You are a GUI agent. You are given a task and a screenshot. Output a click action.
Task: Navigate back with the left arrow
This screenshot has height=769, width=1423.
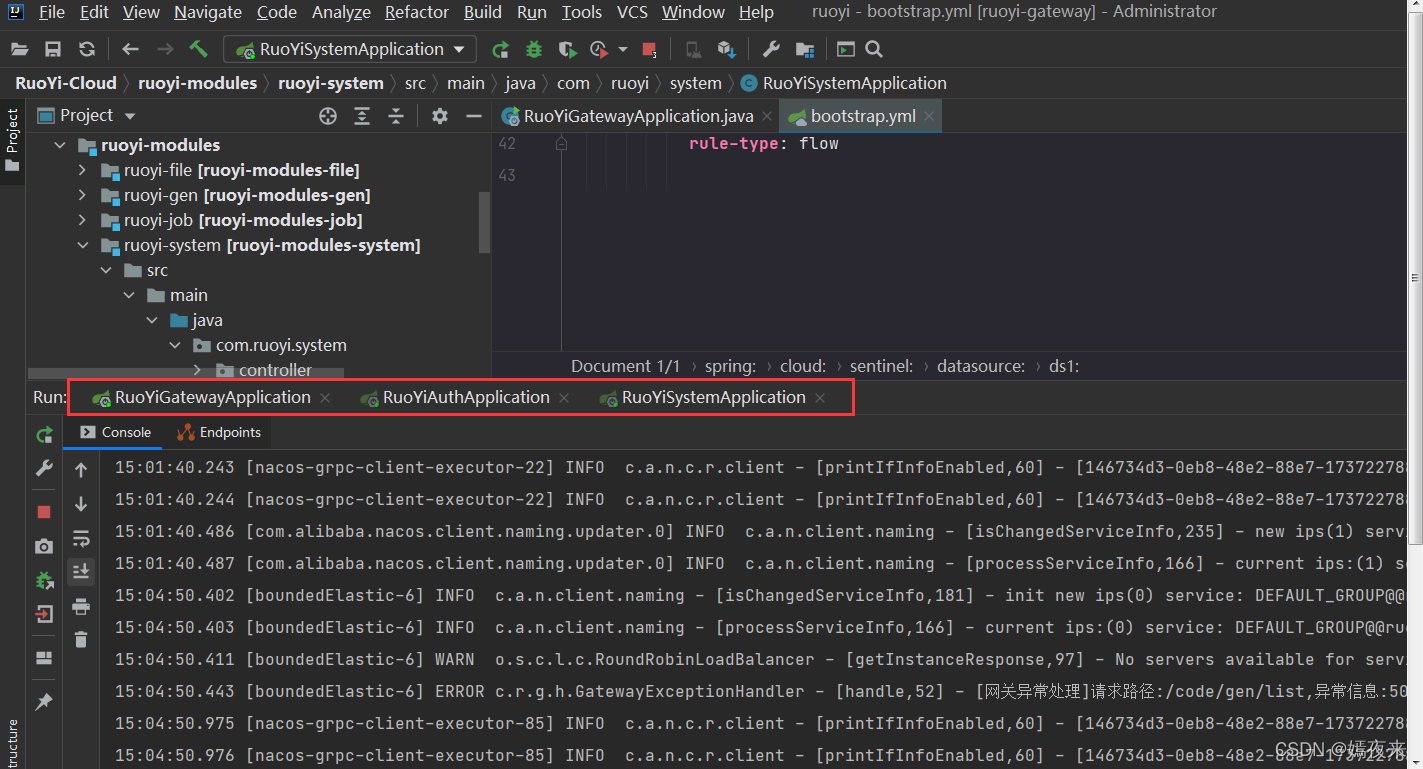(130, 49)
